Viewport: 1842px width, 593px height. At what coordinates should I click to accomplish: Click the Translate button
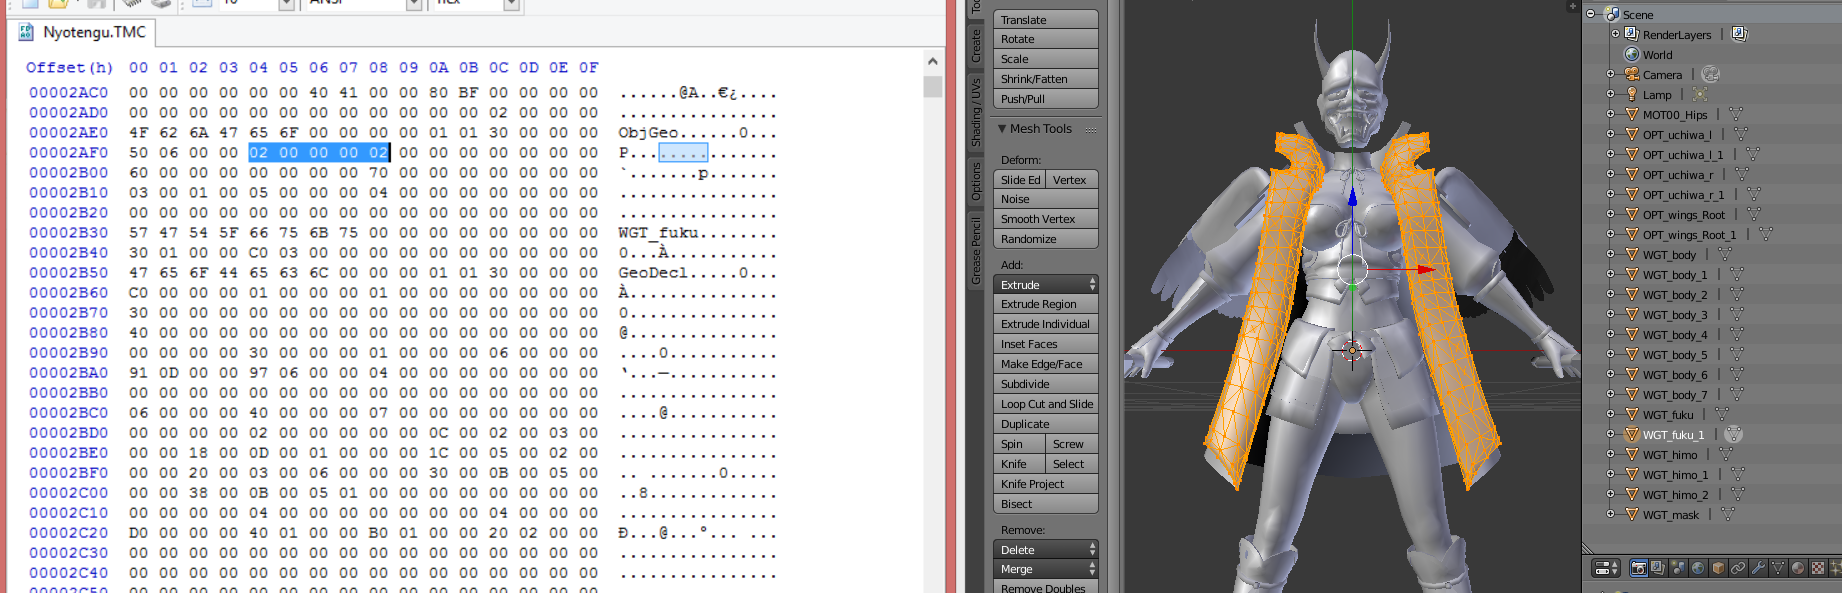pos(1046,19)
